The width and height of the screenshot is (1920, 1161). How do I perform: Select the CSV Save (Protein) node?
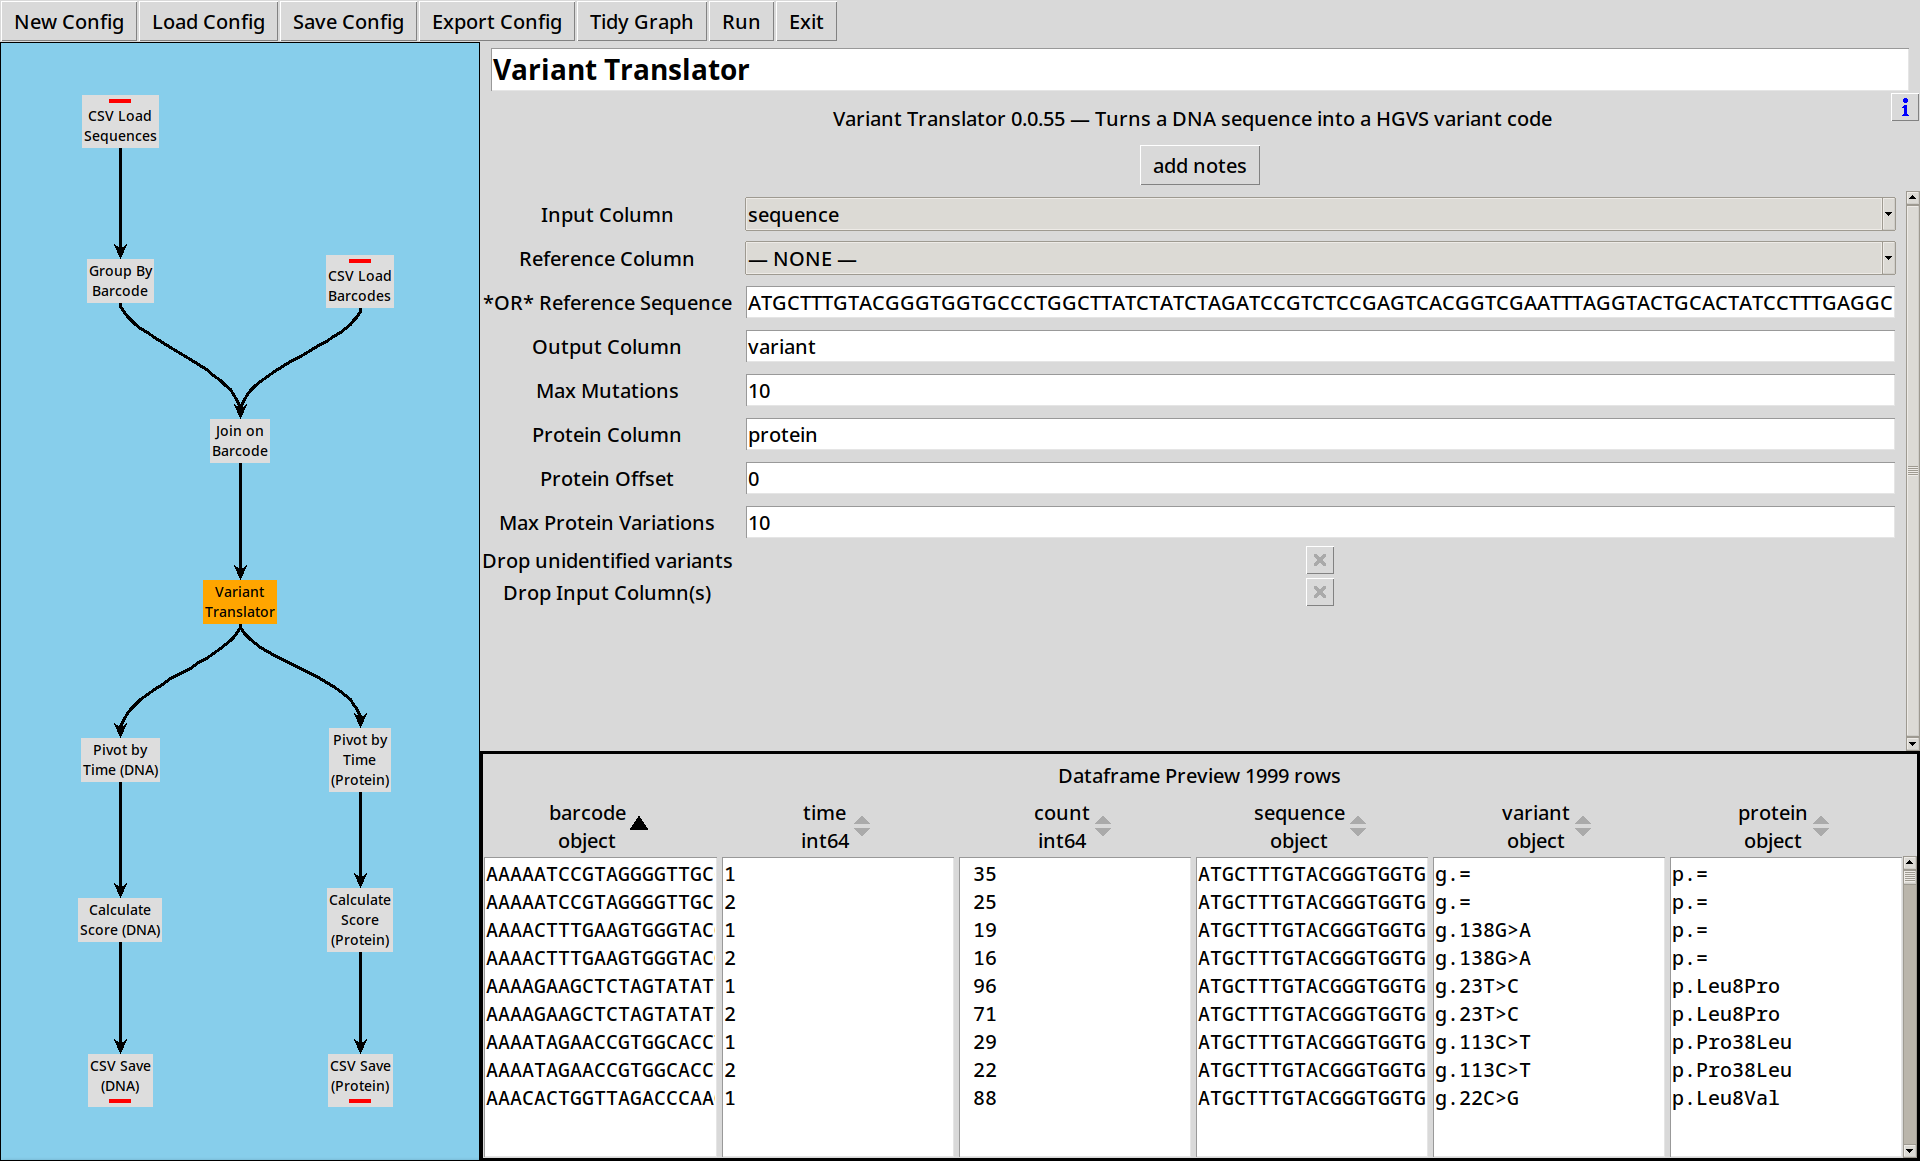(x=360, y=1080)
